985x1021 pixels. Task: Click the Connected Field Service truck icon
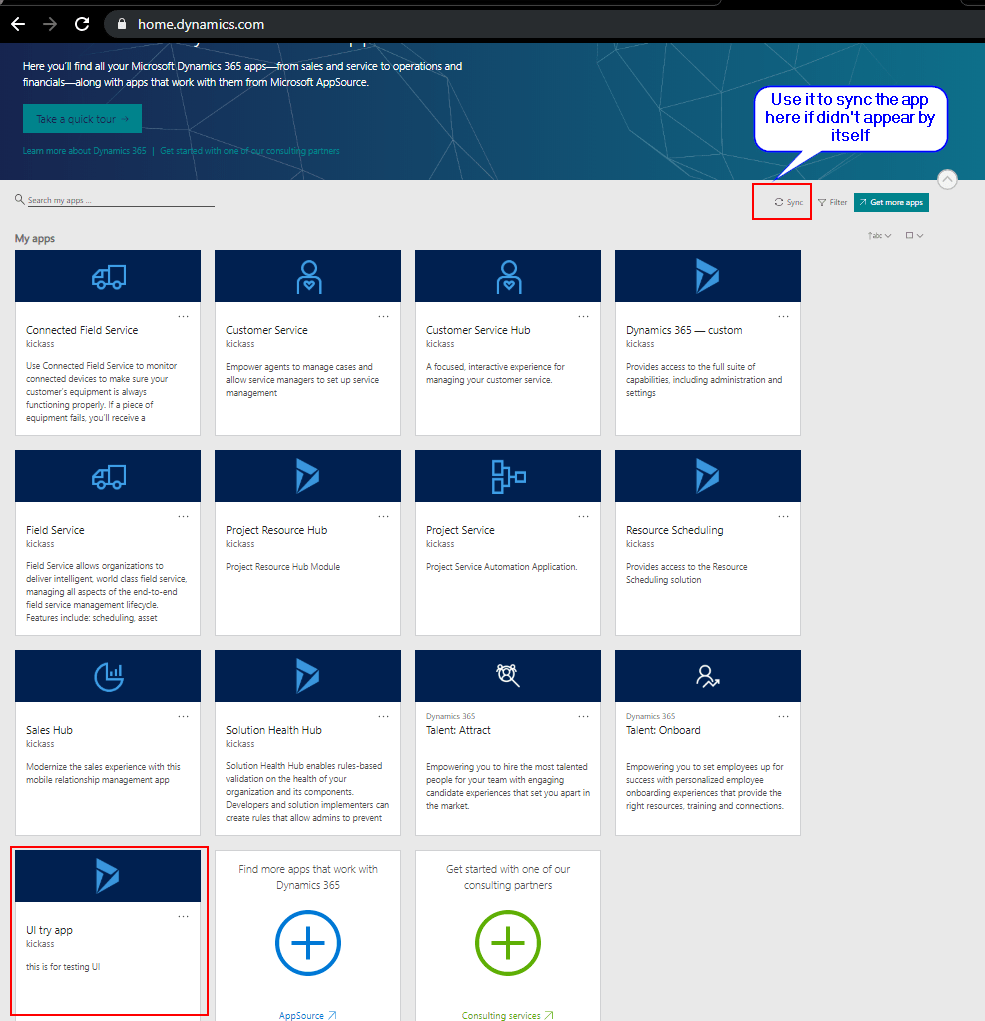tap(108, 277)
